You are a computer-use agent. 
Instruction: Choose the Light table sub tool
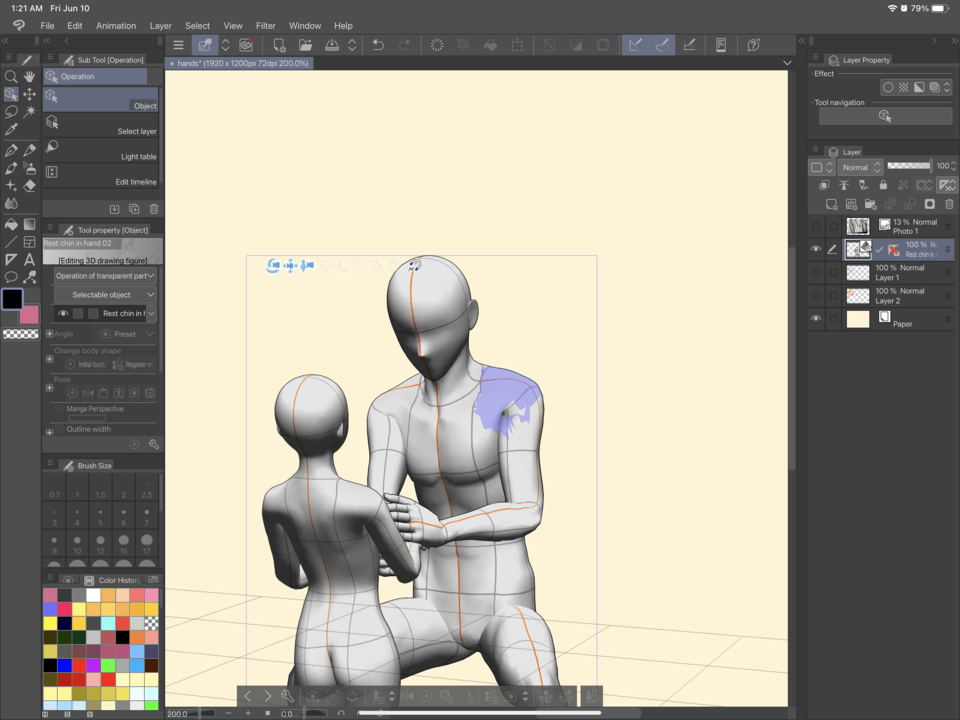click(x=101, y=150)
